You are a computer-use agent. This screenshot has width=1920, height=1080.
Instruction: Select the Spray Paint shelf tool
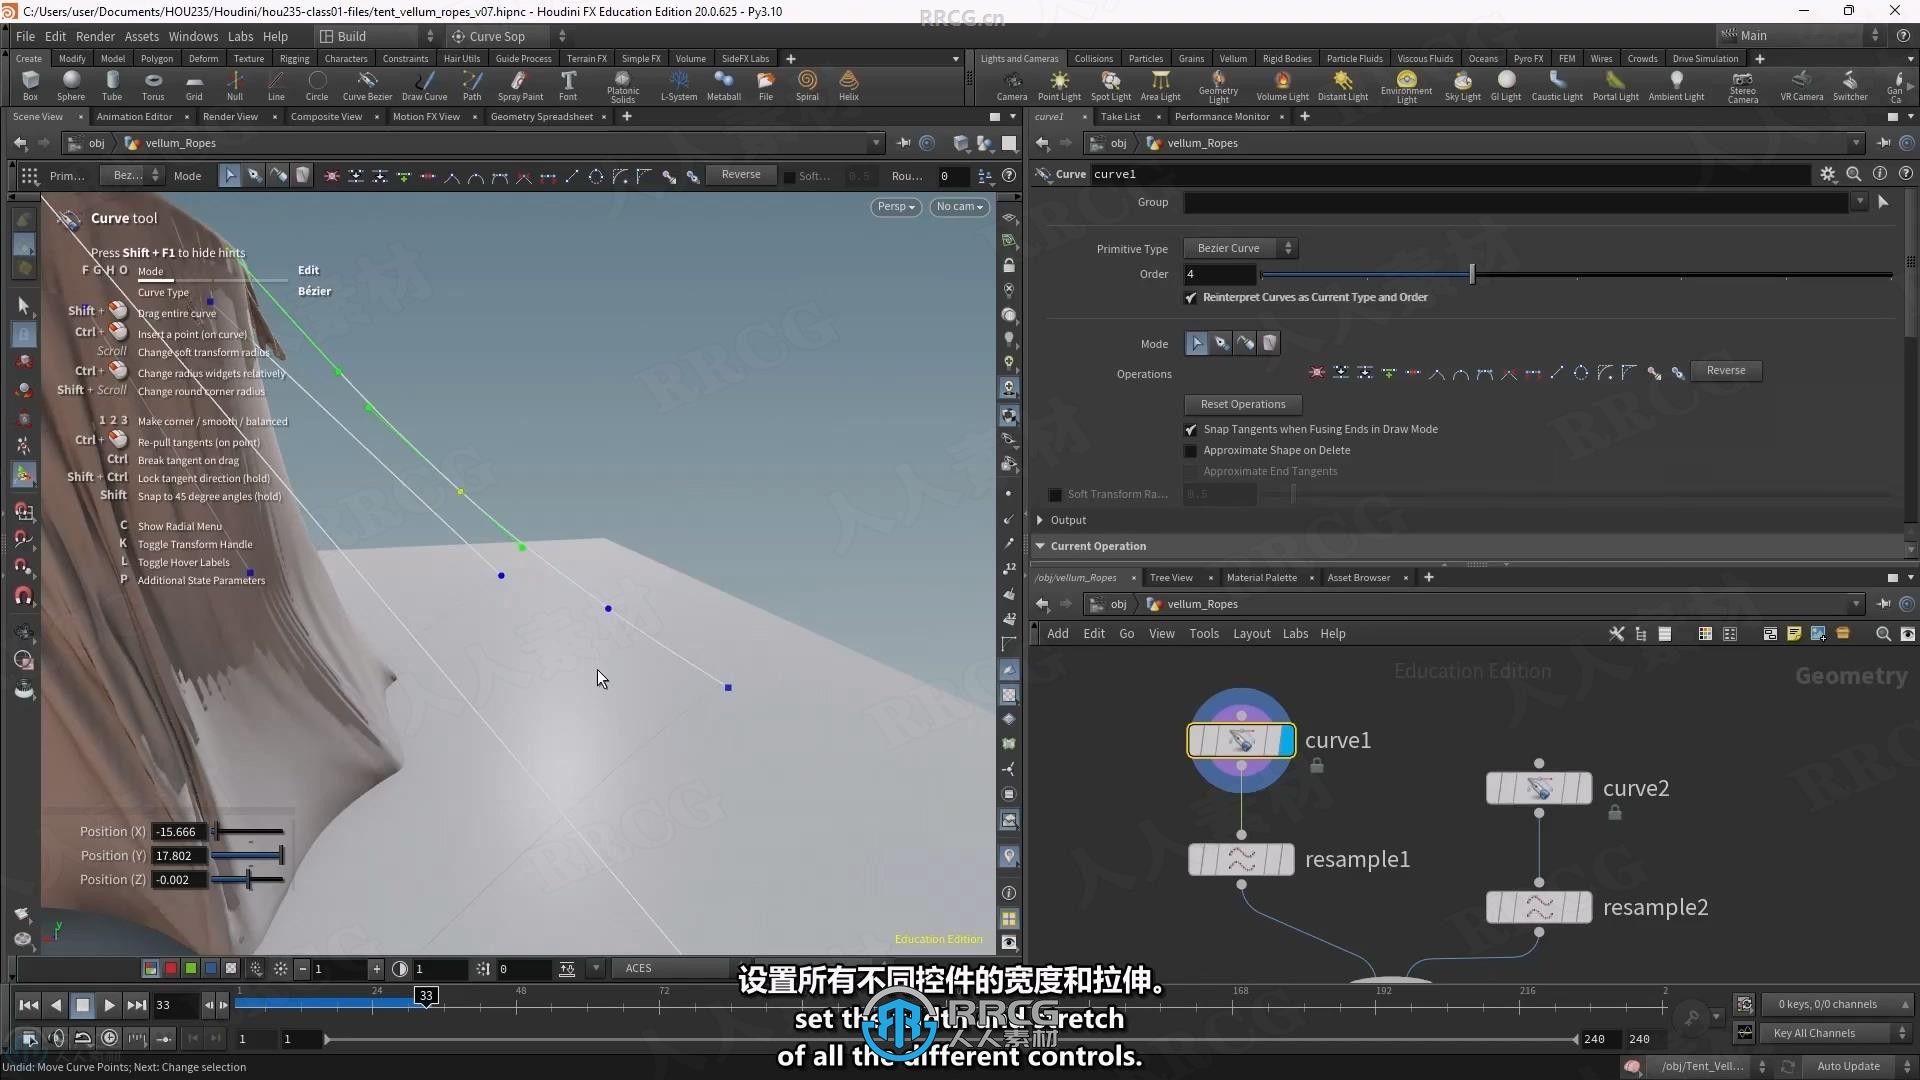tap(520, 85)
